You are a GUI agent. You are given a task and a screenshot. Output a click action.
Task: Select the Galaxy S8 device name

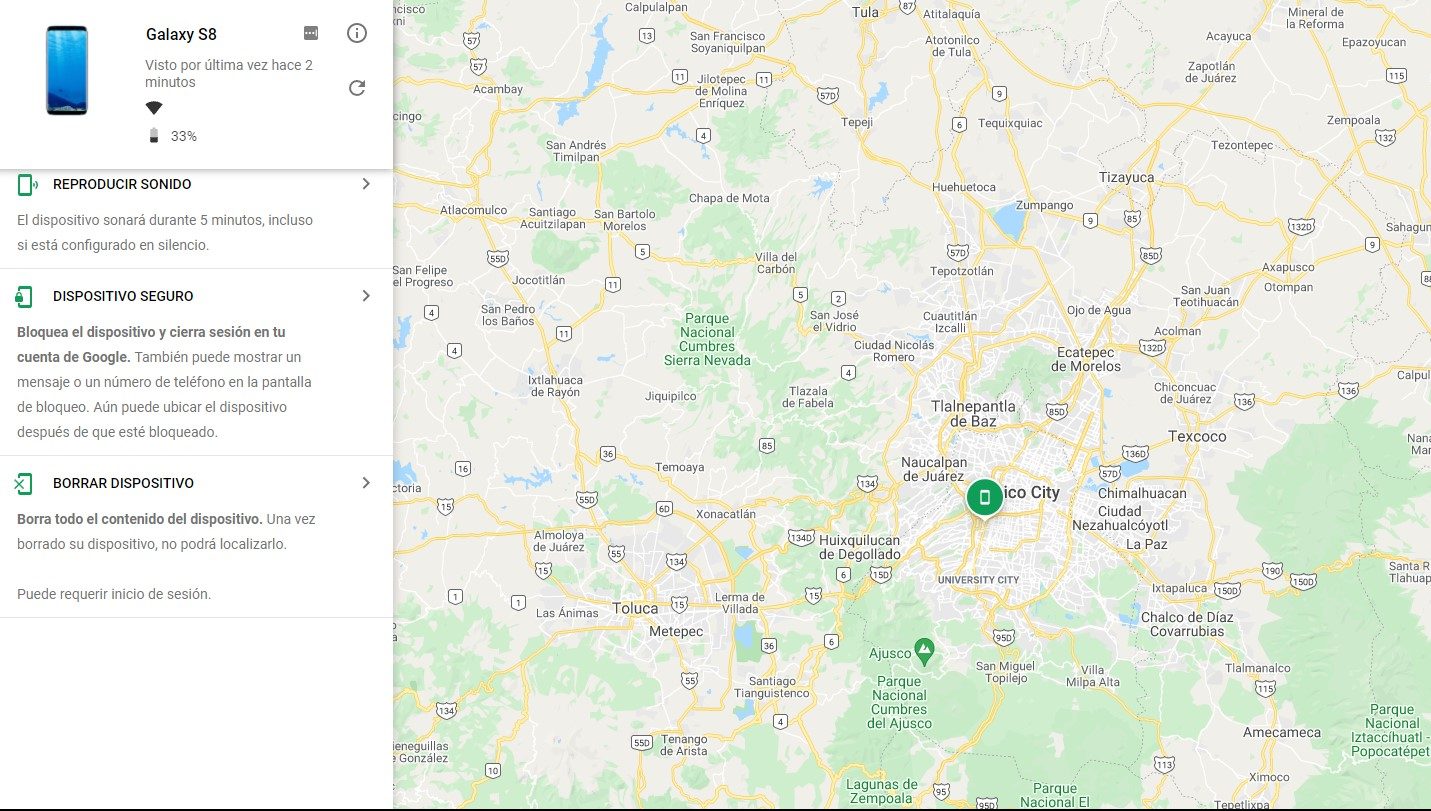[181, 33]
